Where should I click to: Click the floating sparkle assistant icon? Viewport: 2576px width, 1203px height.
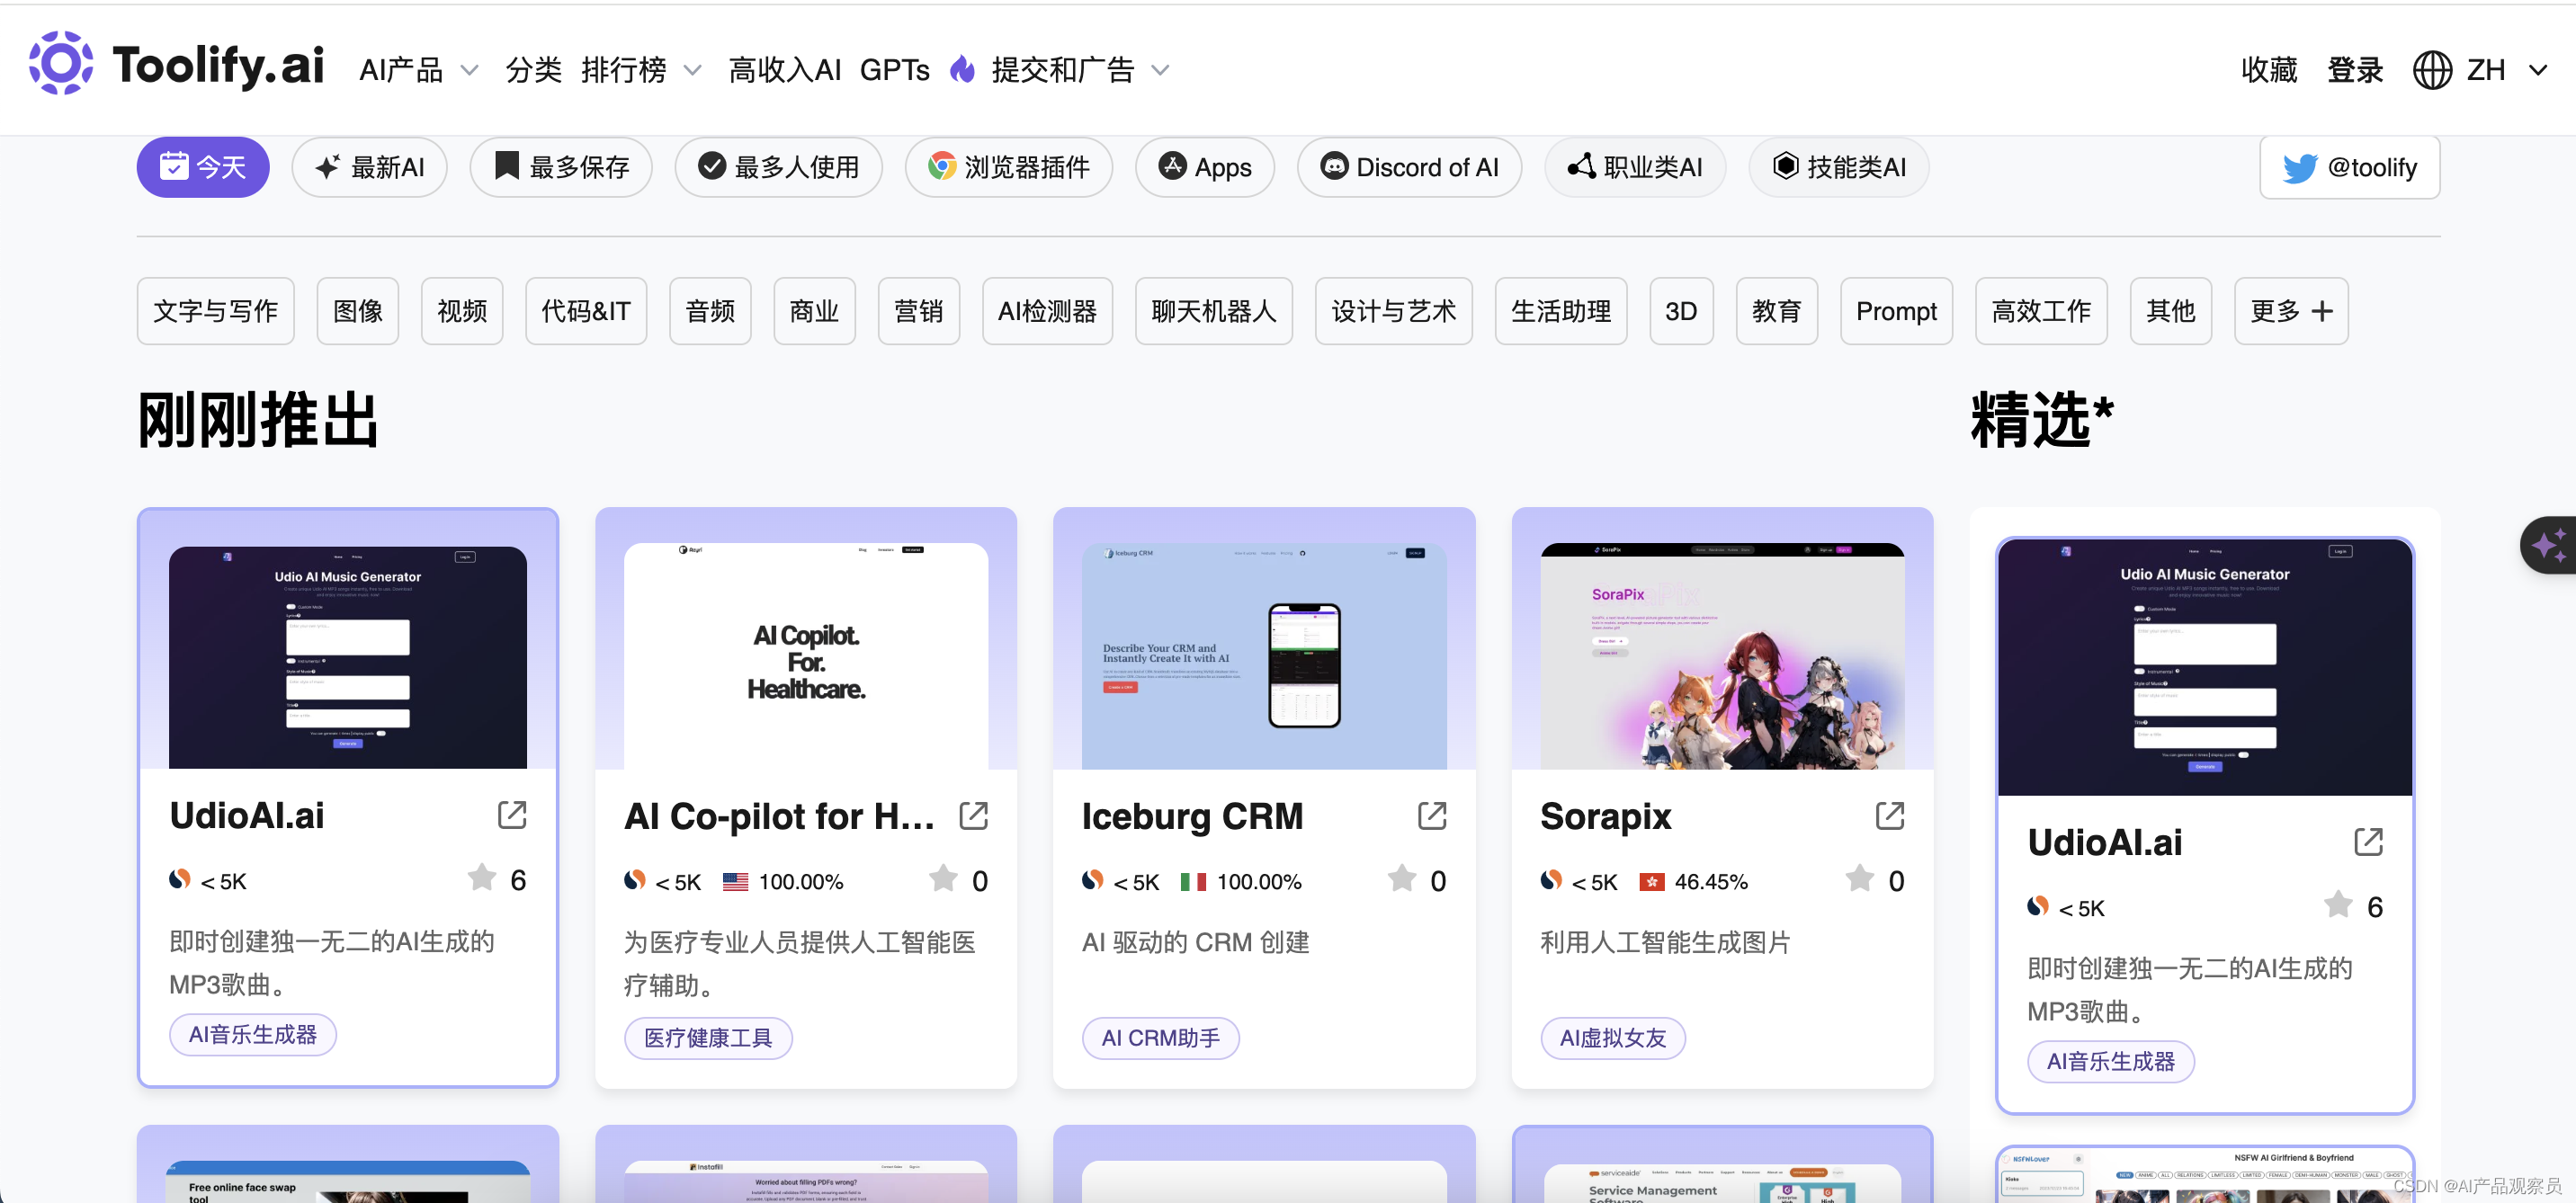click(x=2549, y=546)
